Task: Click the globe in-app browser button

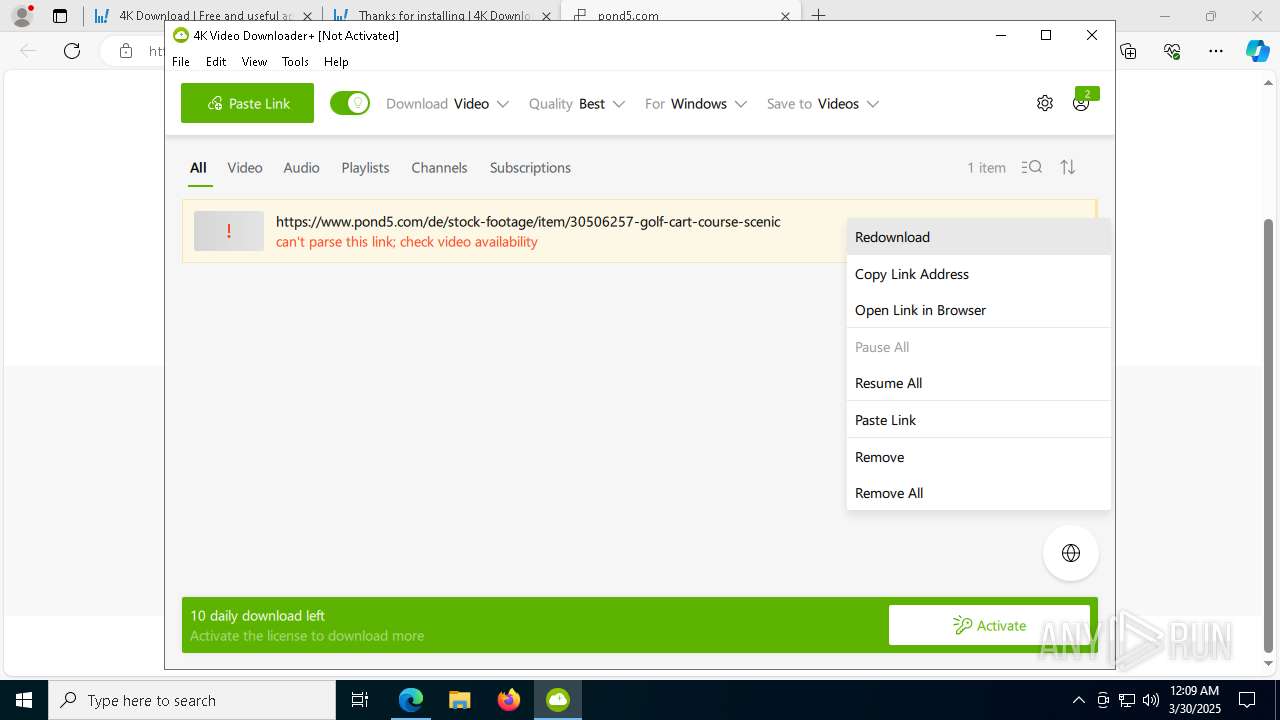Action: 1071,553
